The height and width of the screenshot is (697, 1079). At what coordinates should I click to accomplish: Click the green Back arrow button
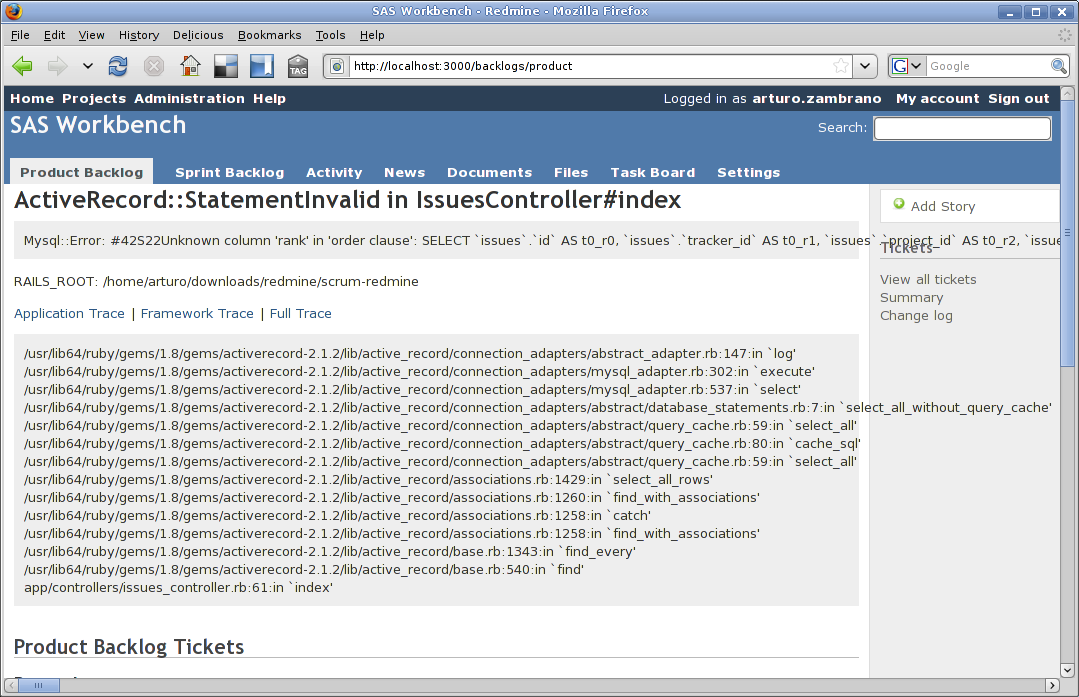click(22, 66)
